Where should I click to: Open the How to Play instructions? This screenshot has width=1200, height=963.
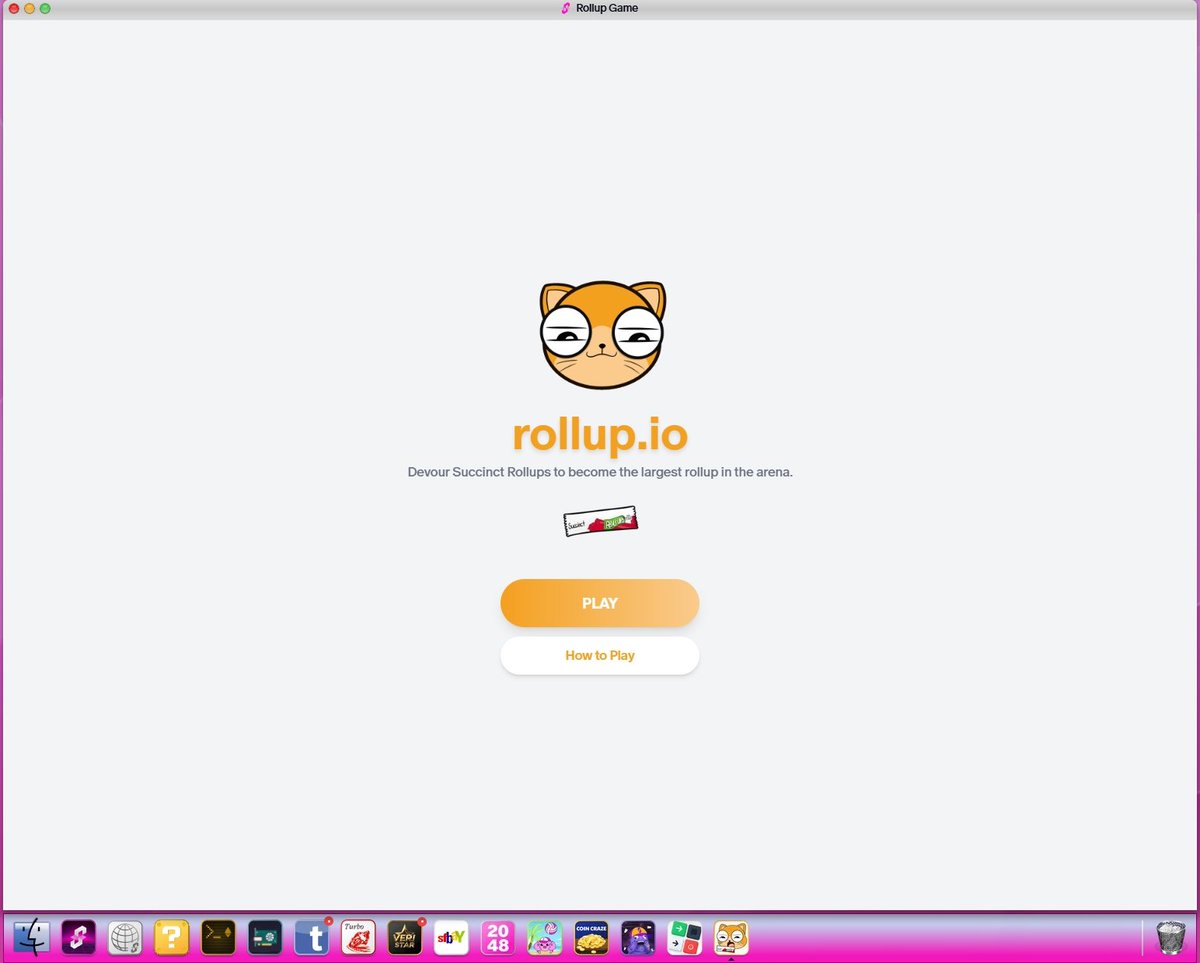point(600,656)
